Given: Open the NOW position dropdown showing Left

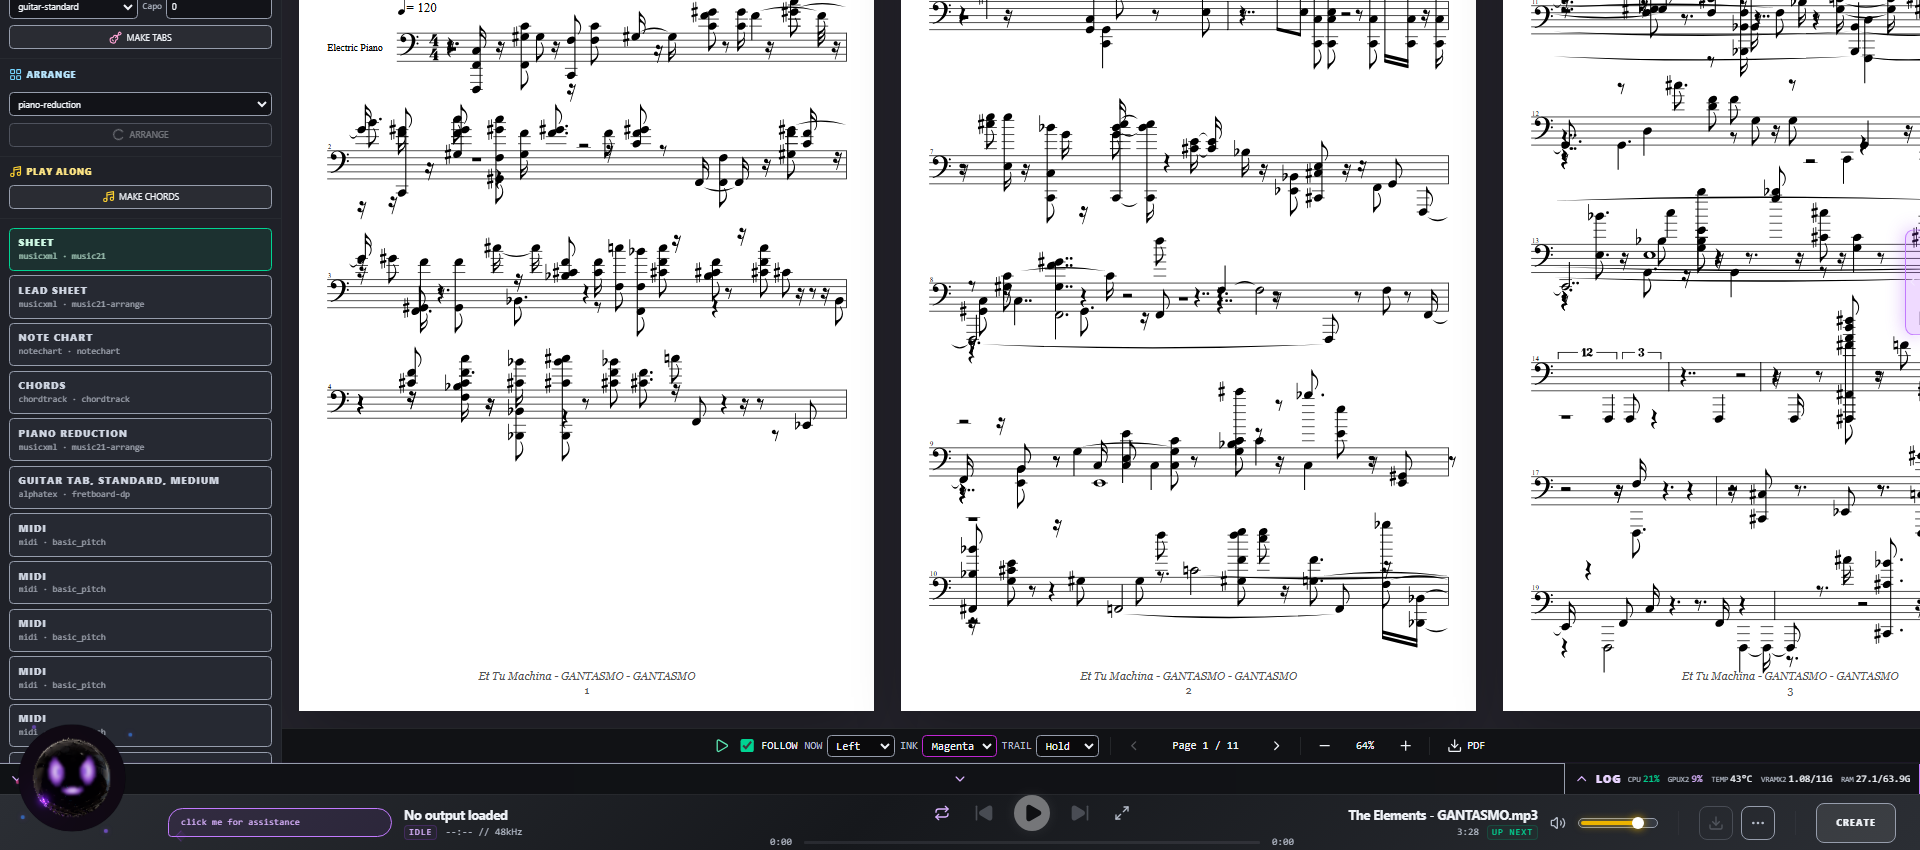Looking at the screenshot, I should pyautogui.click(x=860, y=746).
